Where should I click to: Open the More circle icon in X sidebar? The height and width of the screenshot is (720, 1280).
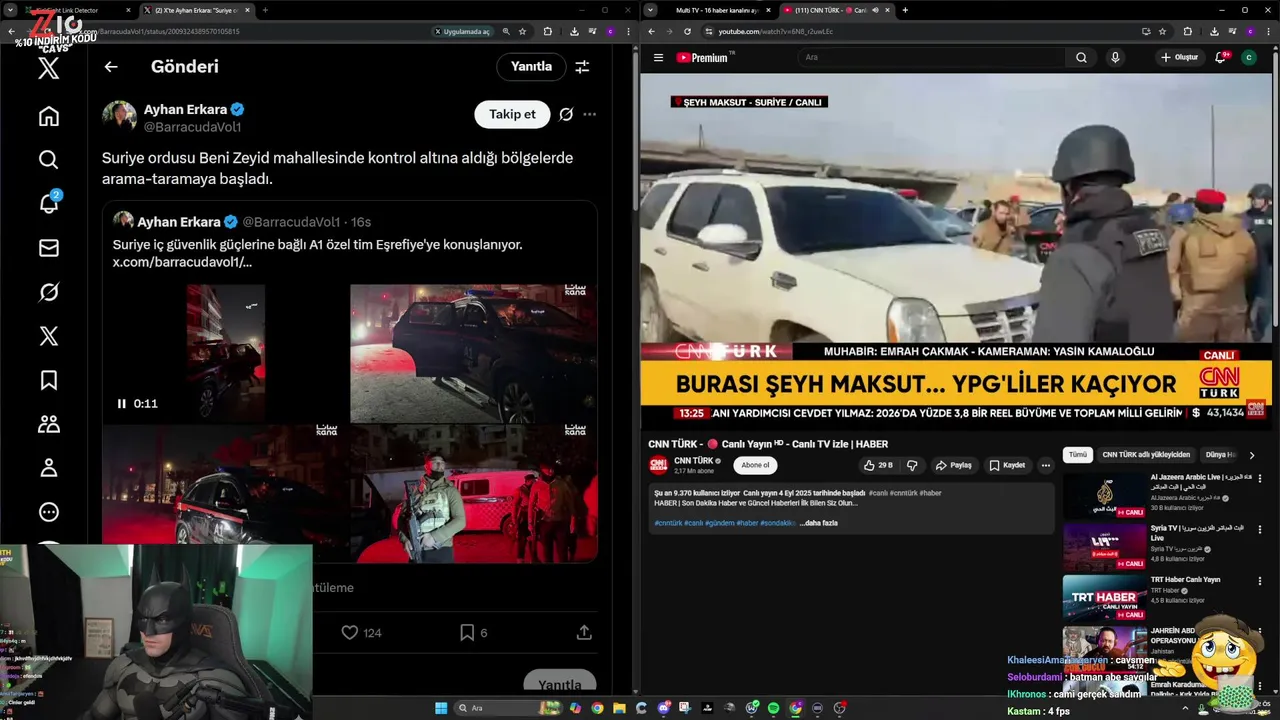click(x=49, y=512)
